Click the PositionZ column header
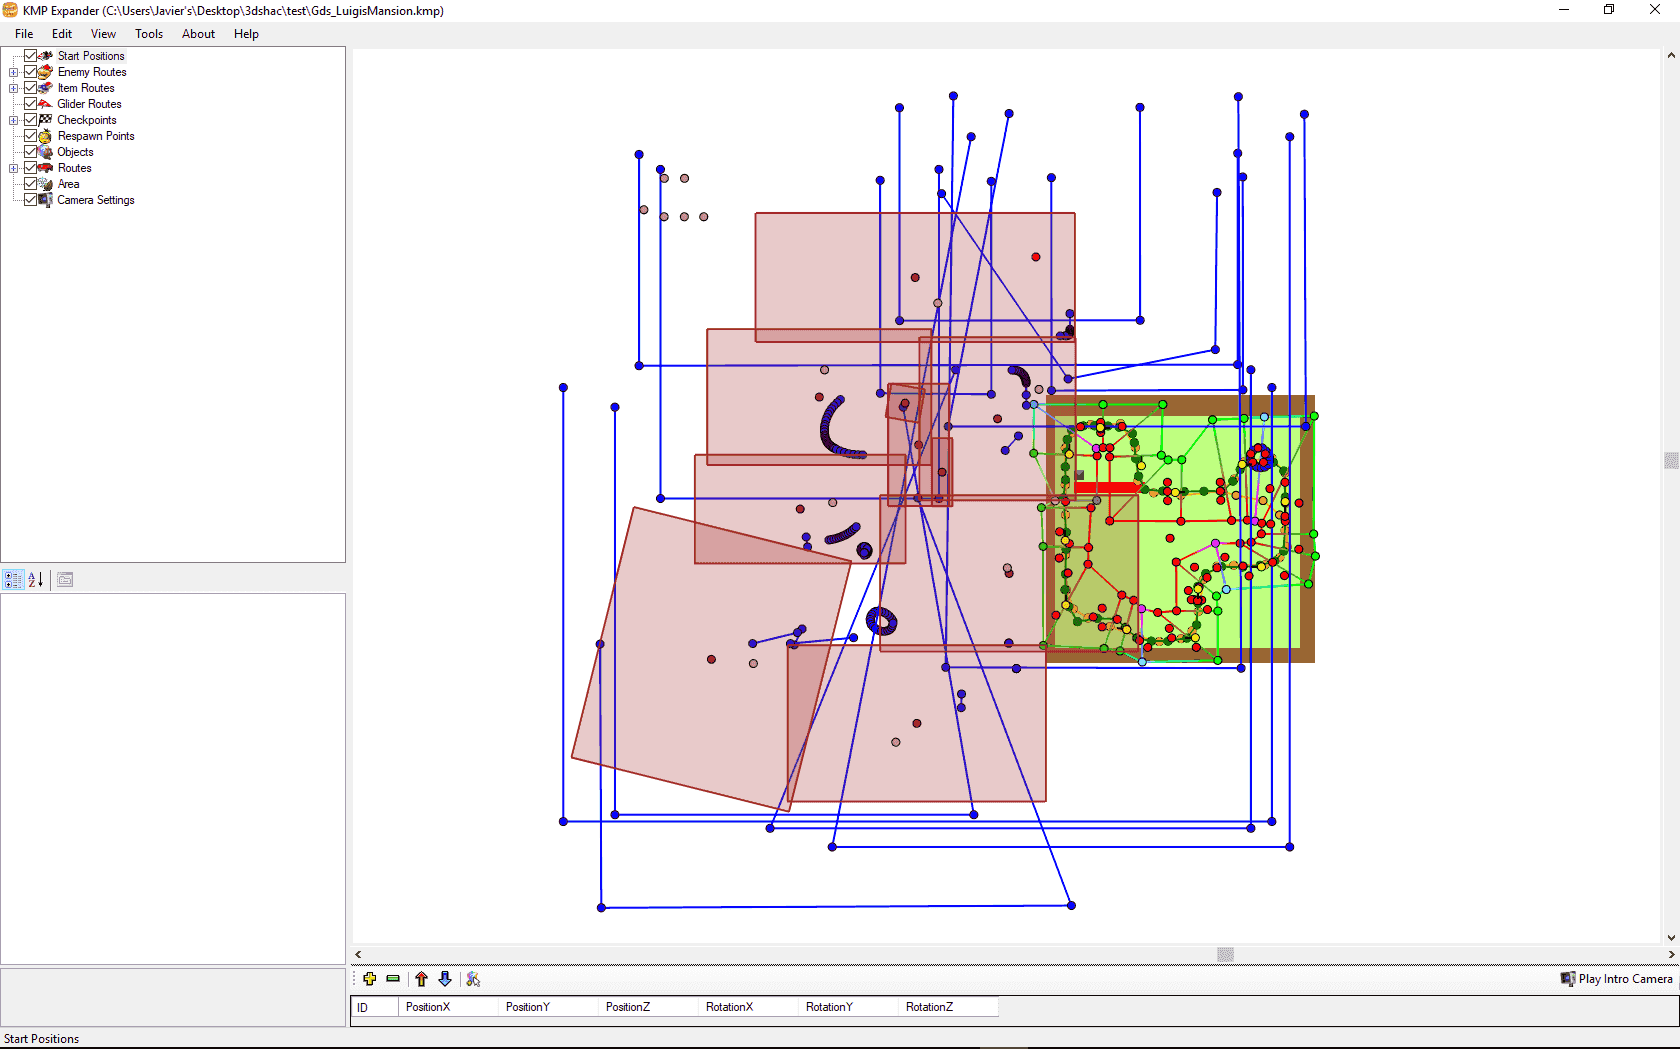1680x1049 pixels. click(x=648, y=1007)
